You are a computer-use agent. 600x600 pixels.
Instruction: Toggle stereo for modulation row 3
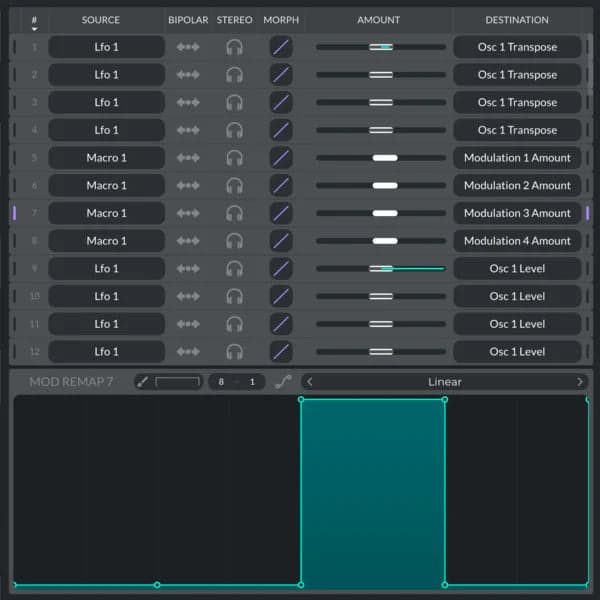tap(234, 102)
